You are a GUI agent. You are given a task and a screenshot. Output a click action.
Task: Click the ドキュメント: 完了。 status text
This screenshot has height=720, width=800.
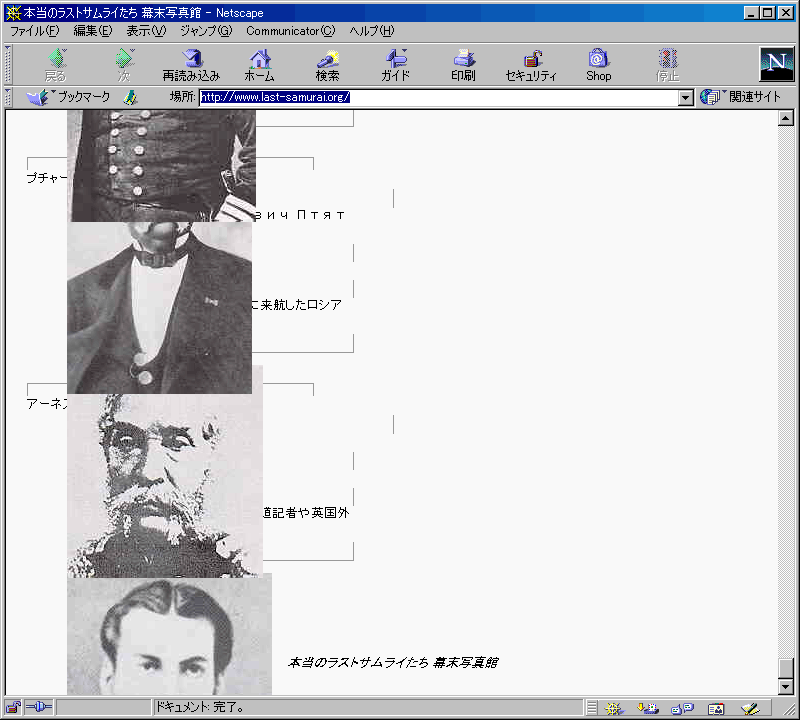point(199,707)
